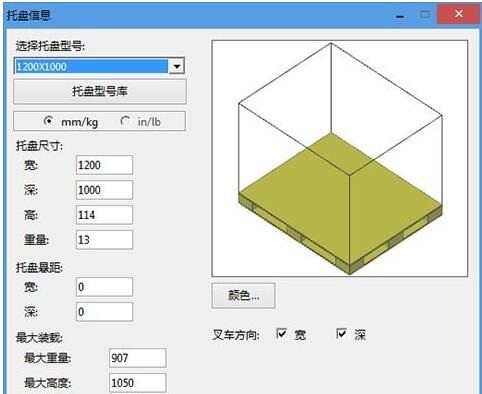Select the 1200X1000 combo box text

(x=91, y=66)
